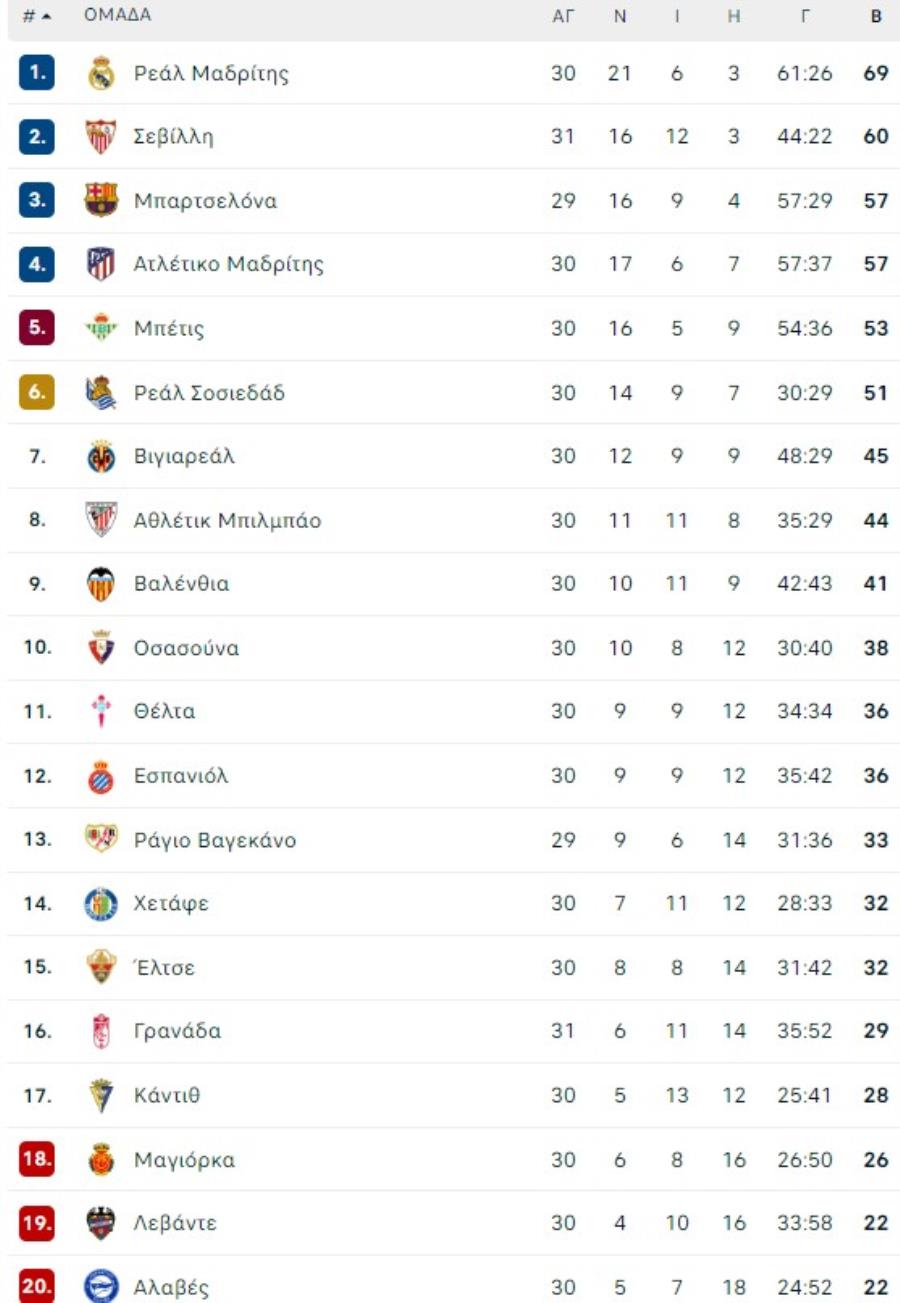
Task: Click the Valencia bat crest icon
Action: tap(101, 584)
